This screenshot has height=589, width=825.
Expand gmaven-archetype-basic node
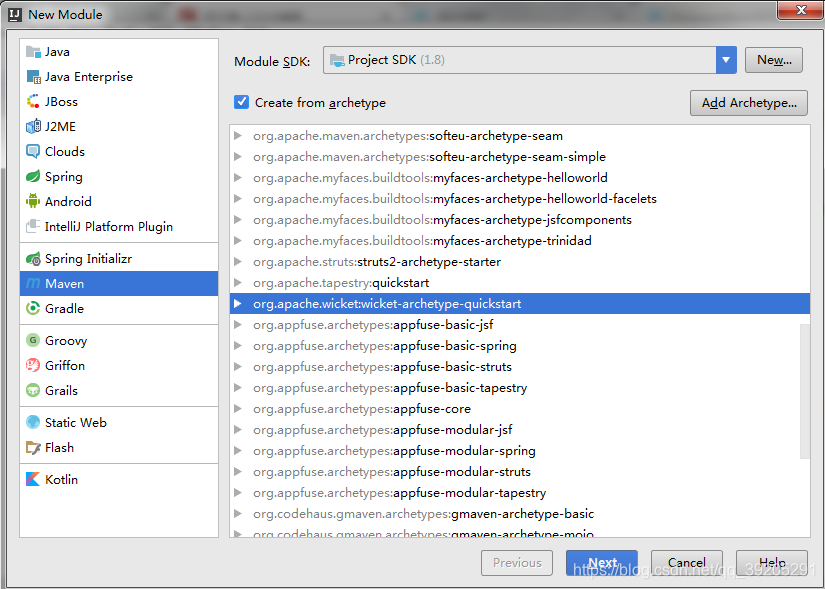(238, 514)
